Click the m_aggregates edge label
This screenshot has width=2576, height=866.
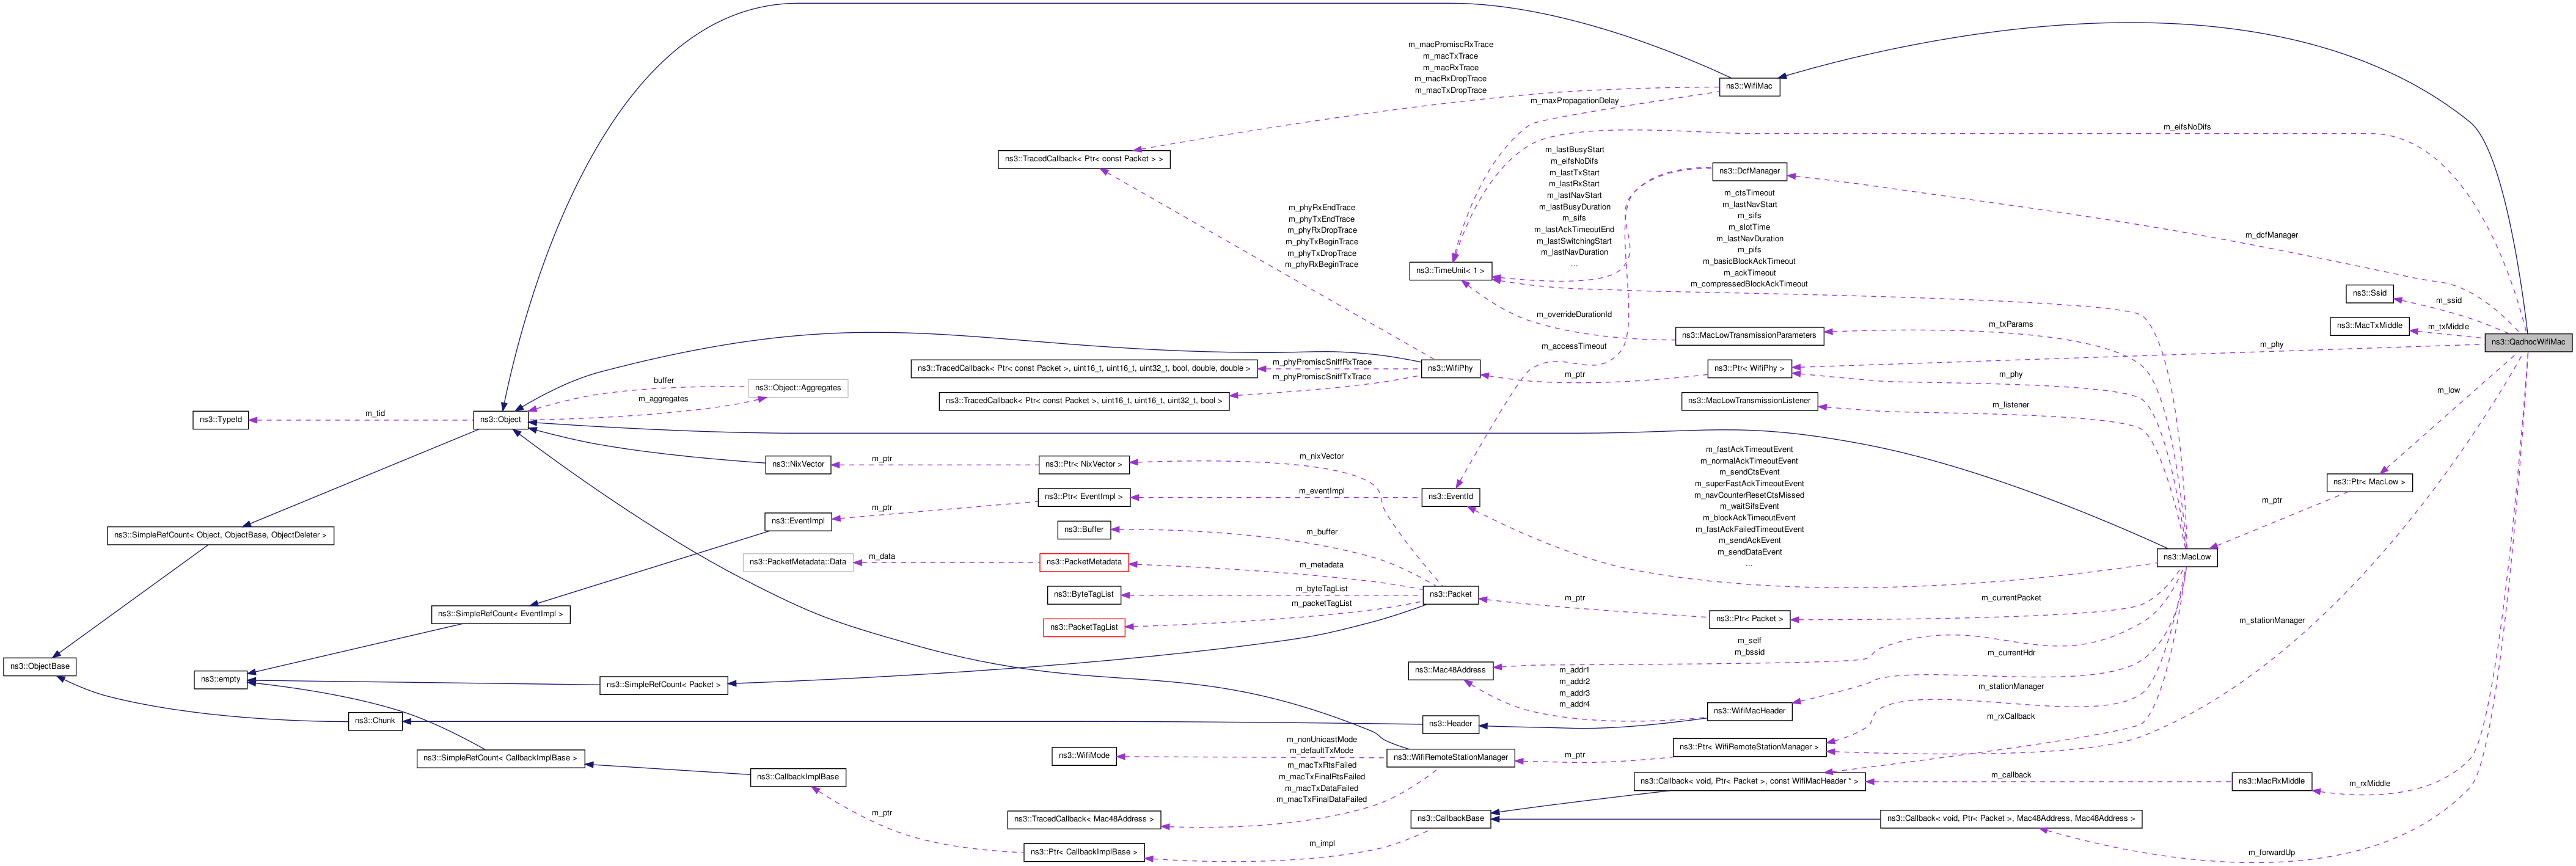click(663, 399)
